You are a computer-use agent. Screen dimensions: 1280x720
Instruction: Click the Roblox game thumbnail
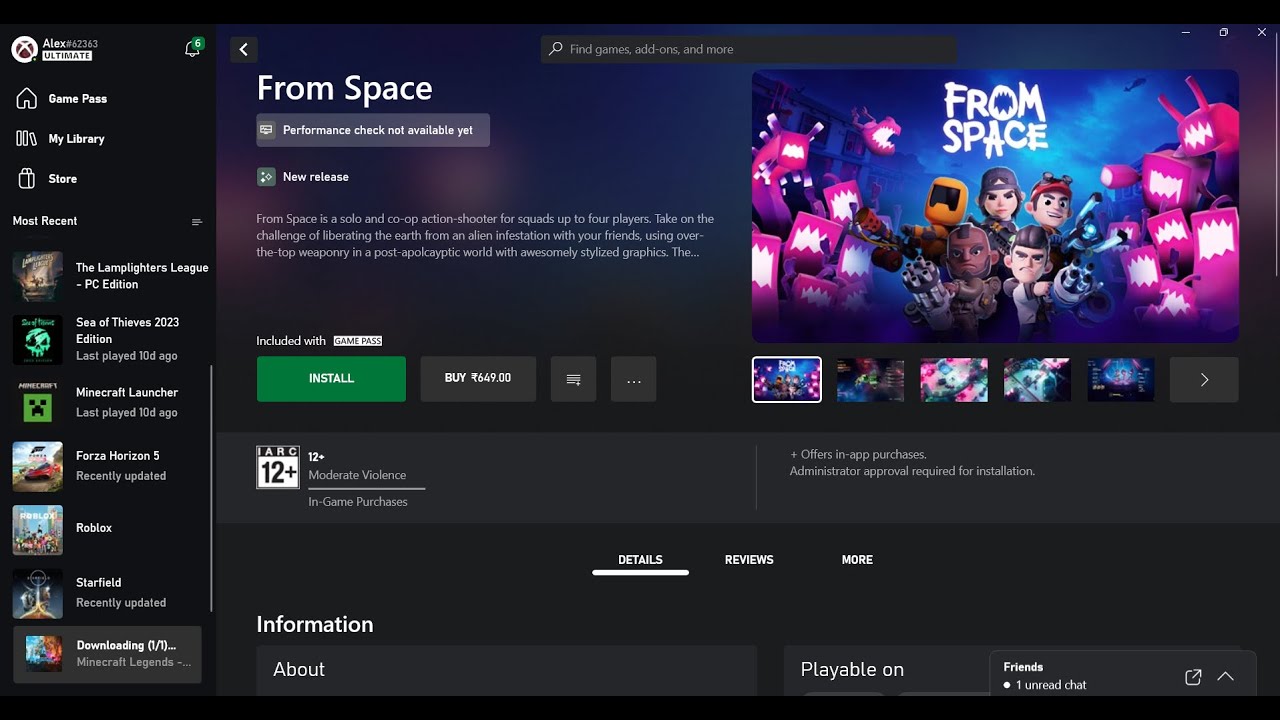click(38, 529)
